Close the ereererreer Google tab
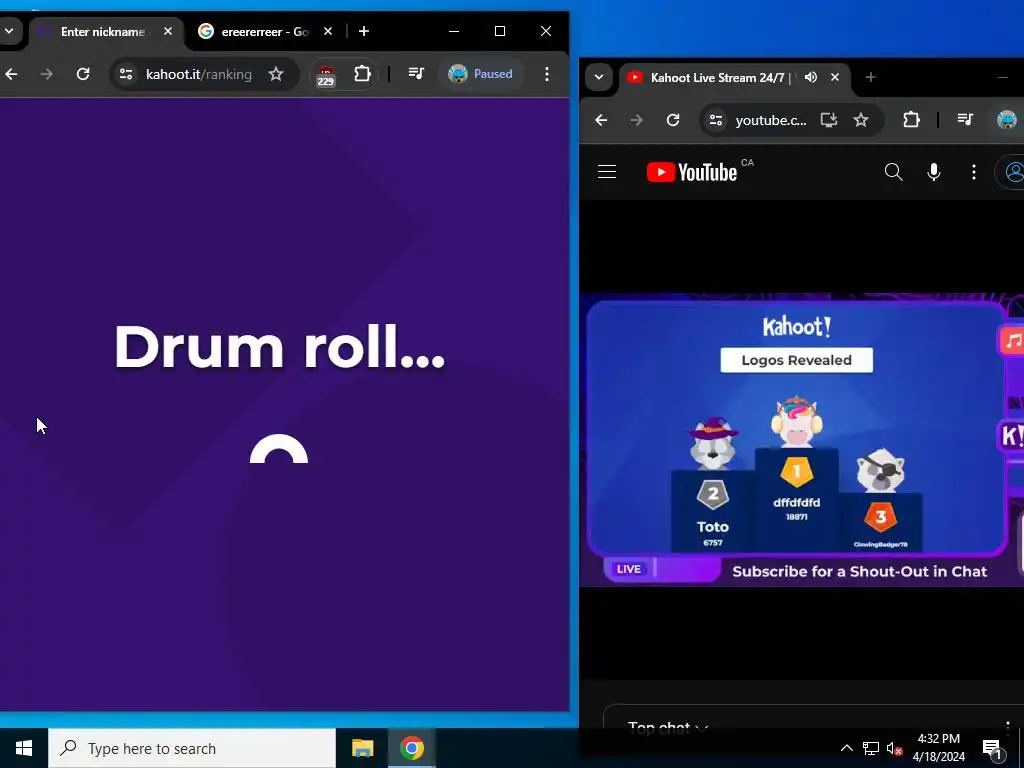The image size is (1024, 768). pos(328,31)
